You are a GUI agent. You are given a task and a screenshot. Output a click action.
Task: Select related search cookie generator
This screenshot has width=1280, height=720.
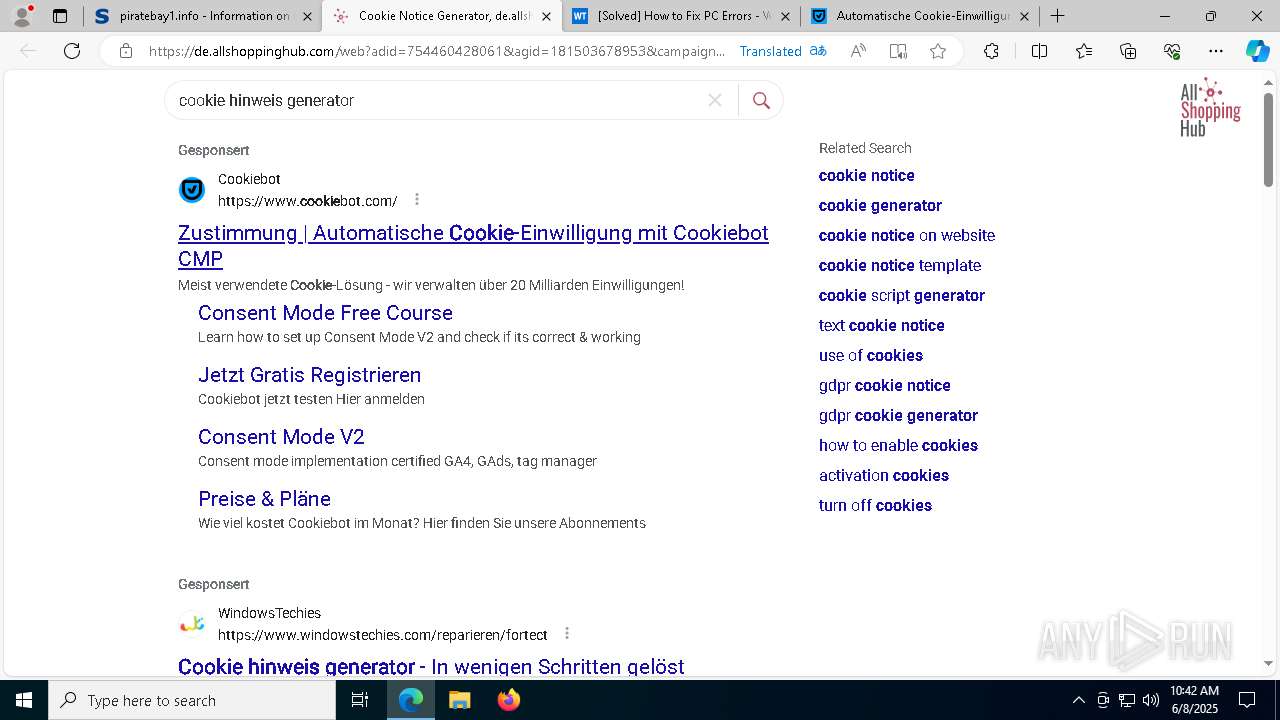tap(880, 205)
